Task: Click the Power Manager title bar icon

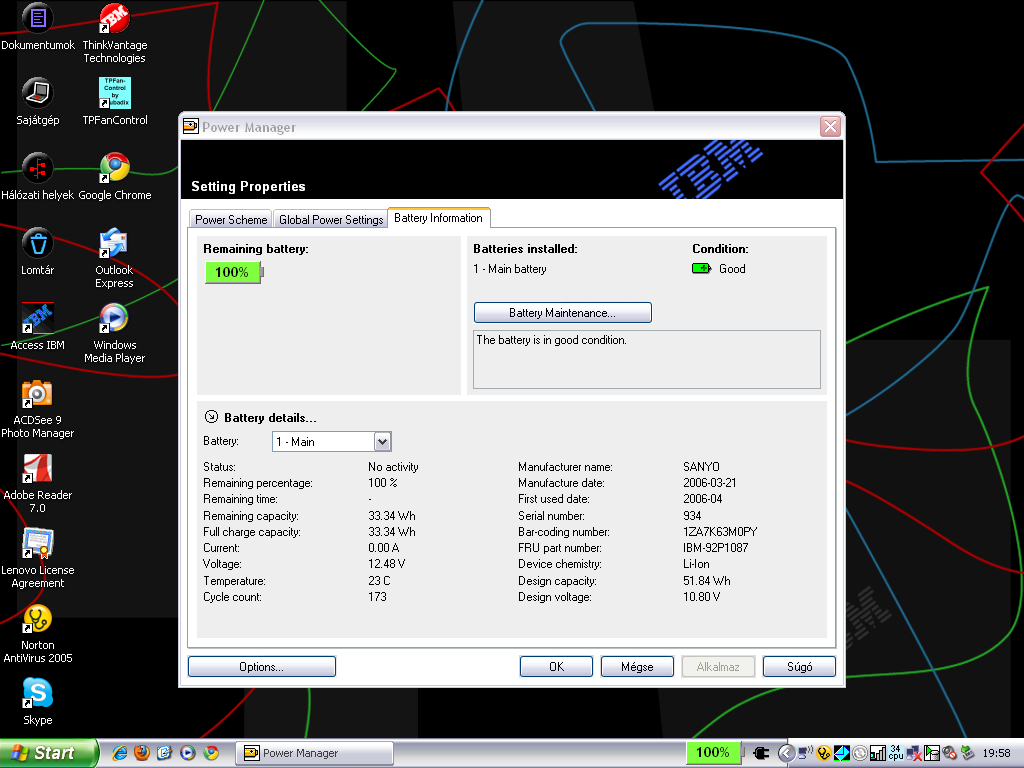Action: coord(191,126)
